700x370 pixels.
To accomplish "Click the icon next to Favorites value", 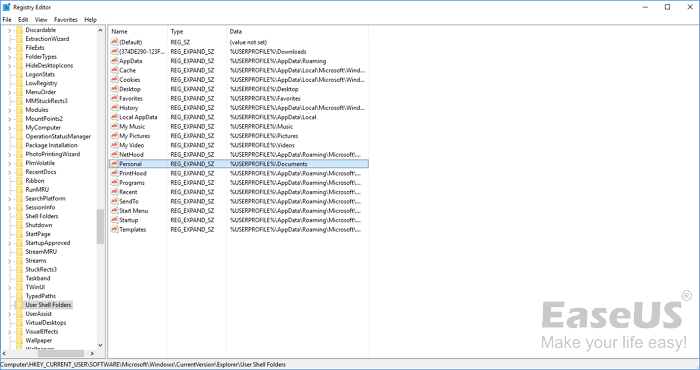I will point(114,98).
